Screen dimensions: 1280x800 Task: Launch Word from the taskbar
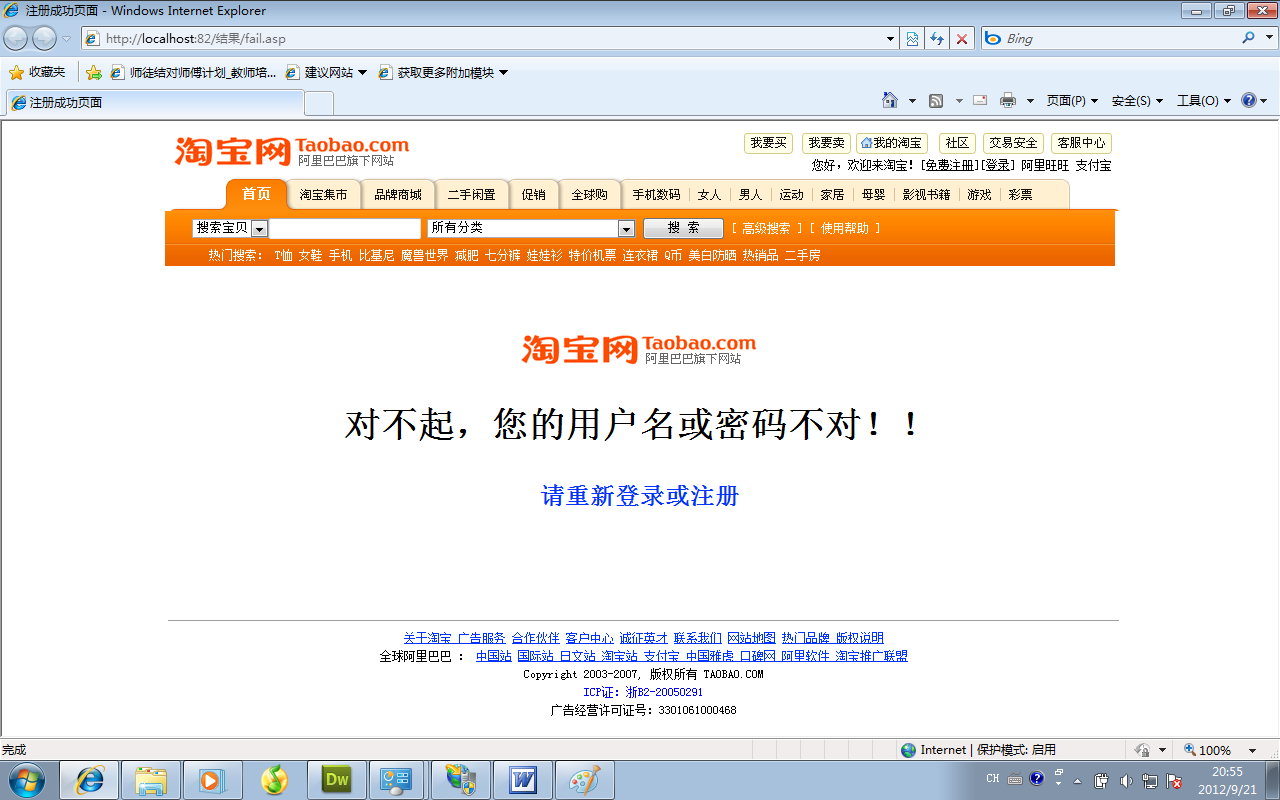tap(522, 780)
